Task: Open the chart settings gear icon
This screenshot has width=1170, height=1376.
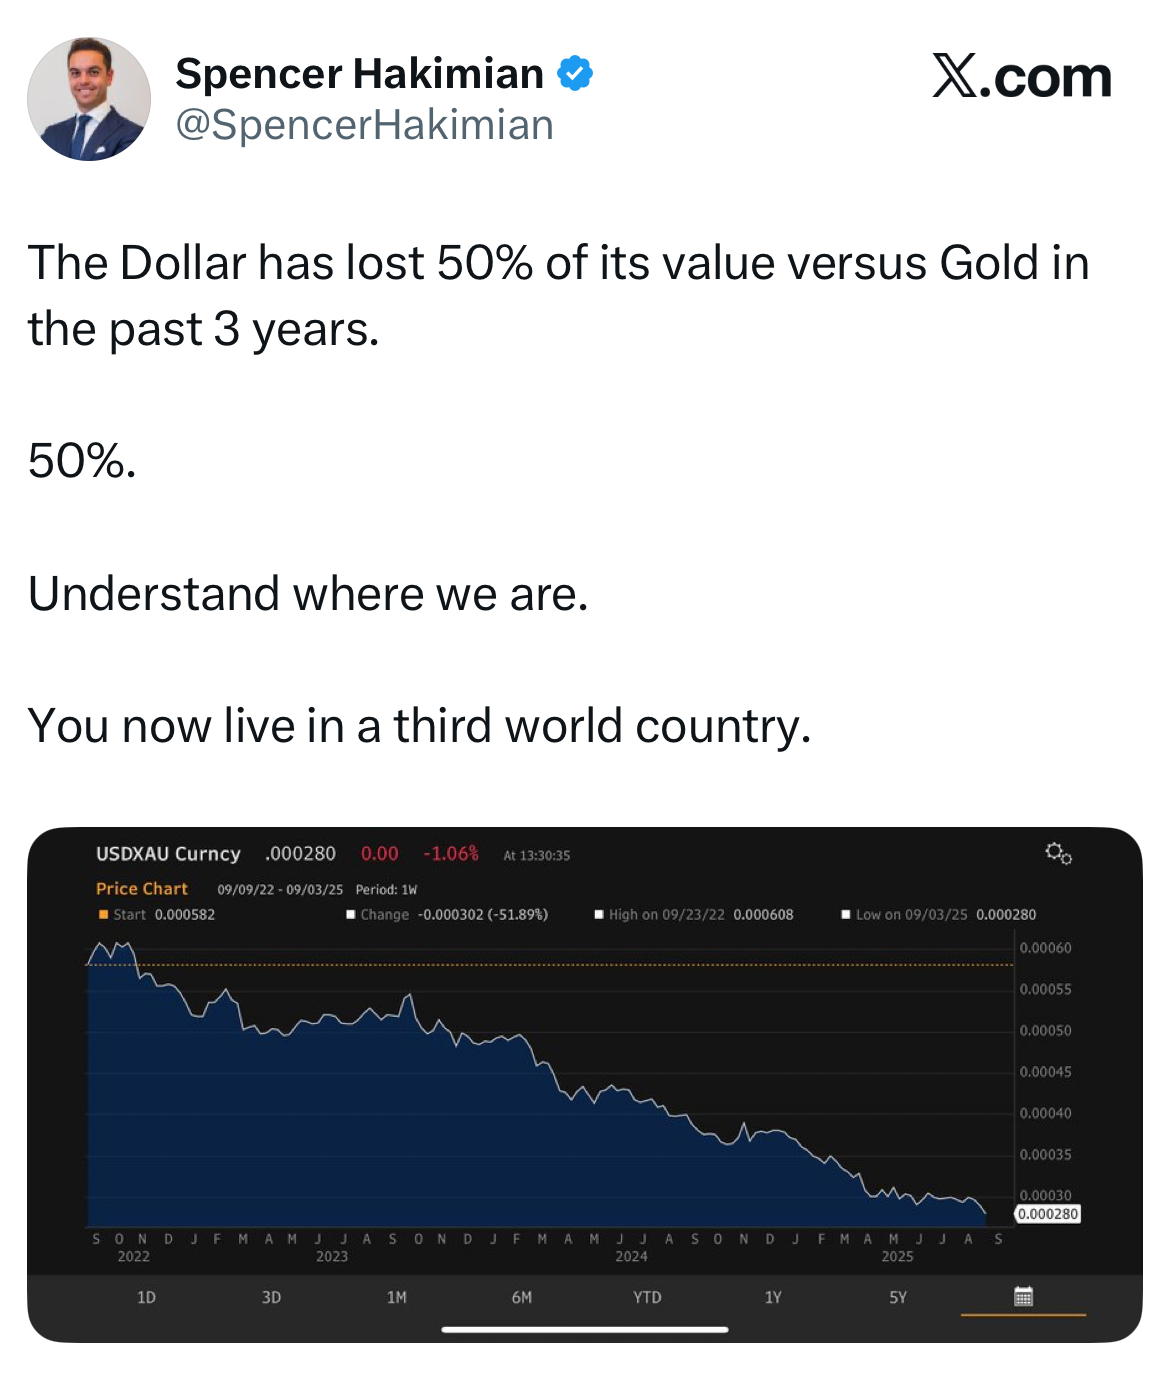Action: coord(1058,853)
